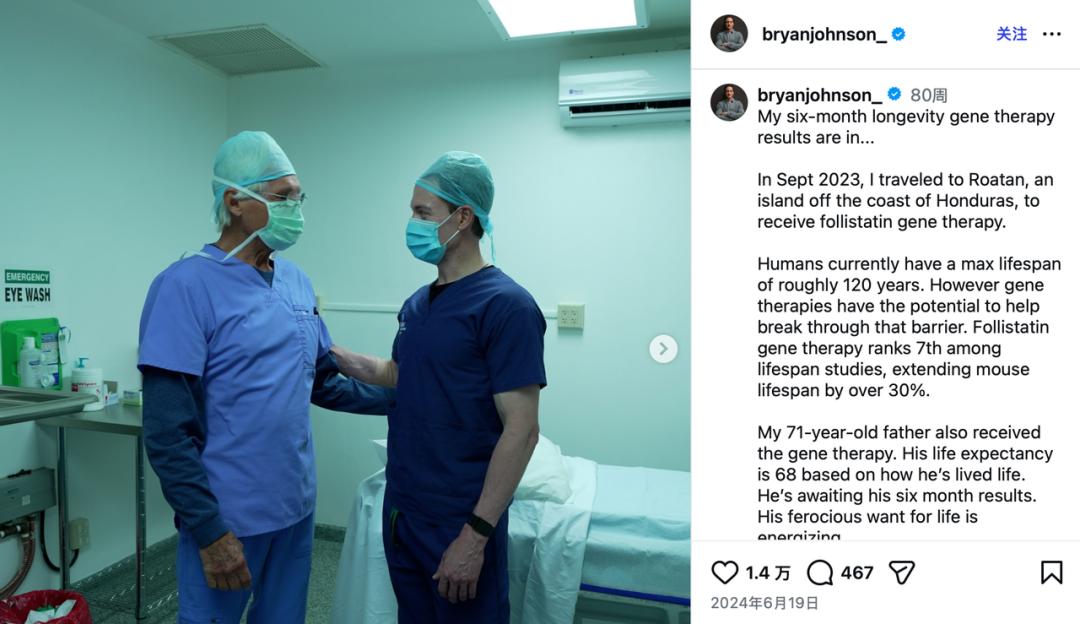Screen dimensions: 1080x624
Task: View the 1.4 万 likes list
Action: coord(768,573)
